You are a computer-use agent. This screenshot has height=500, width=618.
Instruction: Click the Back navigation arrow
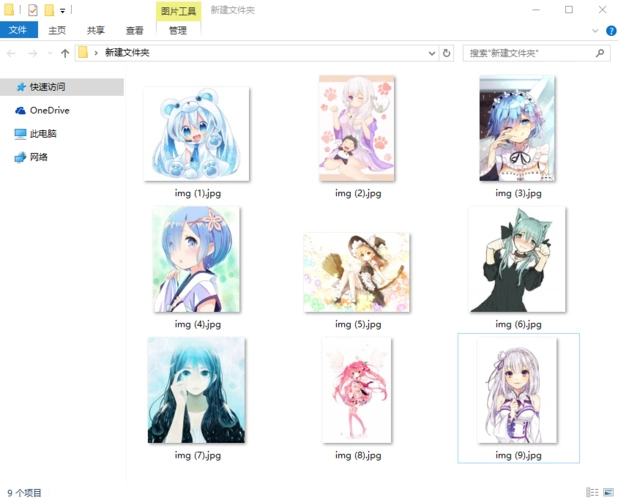pos(13,53)
